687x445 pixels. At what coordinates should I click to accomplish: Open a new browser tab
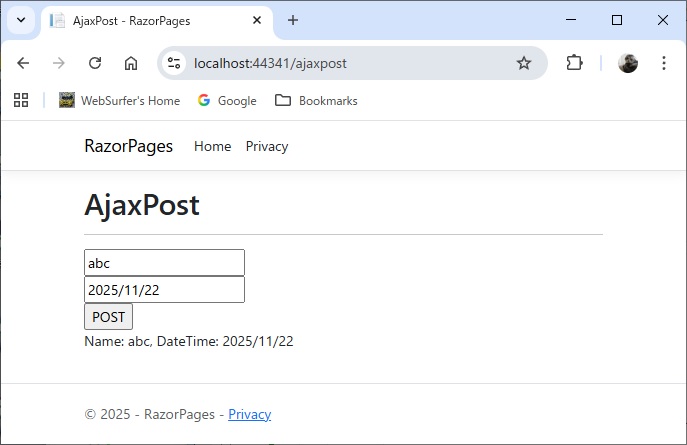[x=293, y=20]
